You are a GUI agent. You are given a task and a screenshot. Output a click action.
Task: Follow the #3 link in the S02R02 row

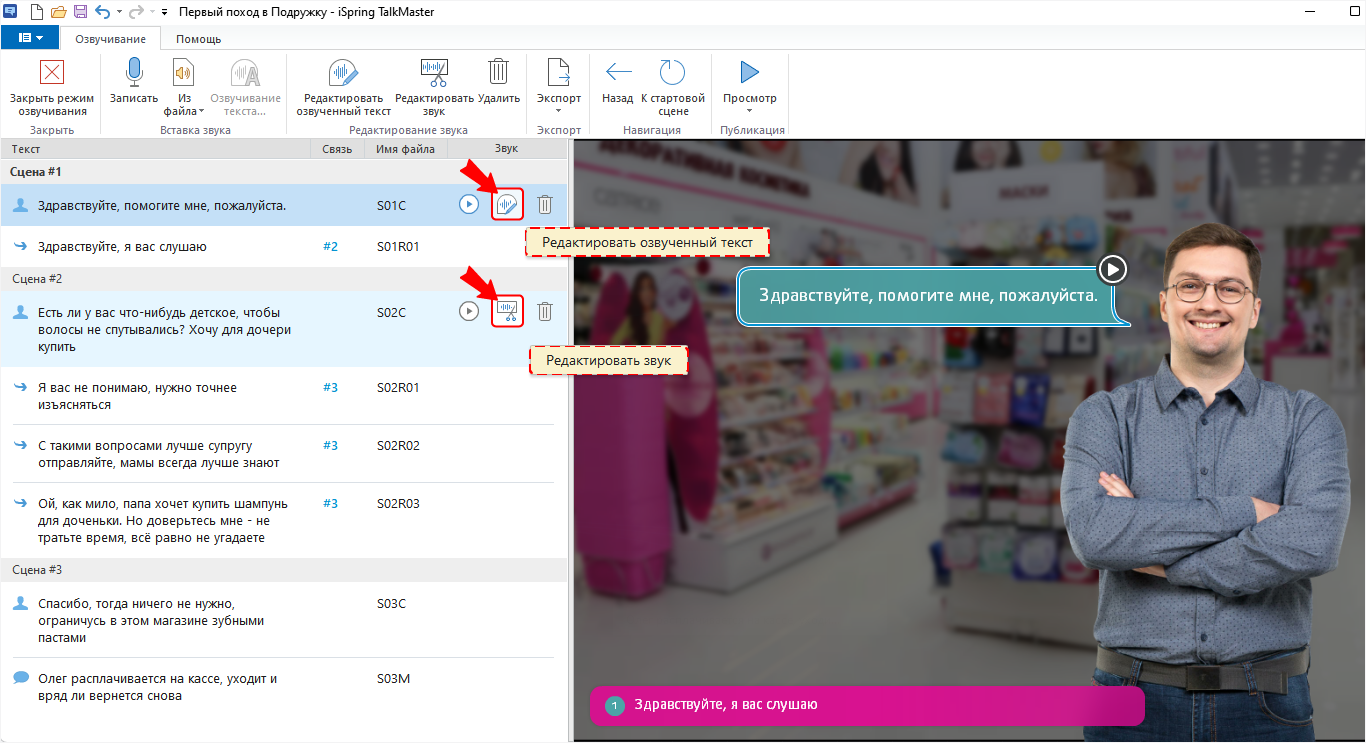(331, 445)
